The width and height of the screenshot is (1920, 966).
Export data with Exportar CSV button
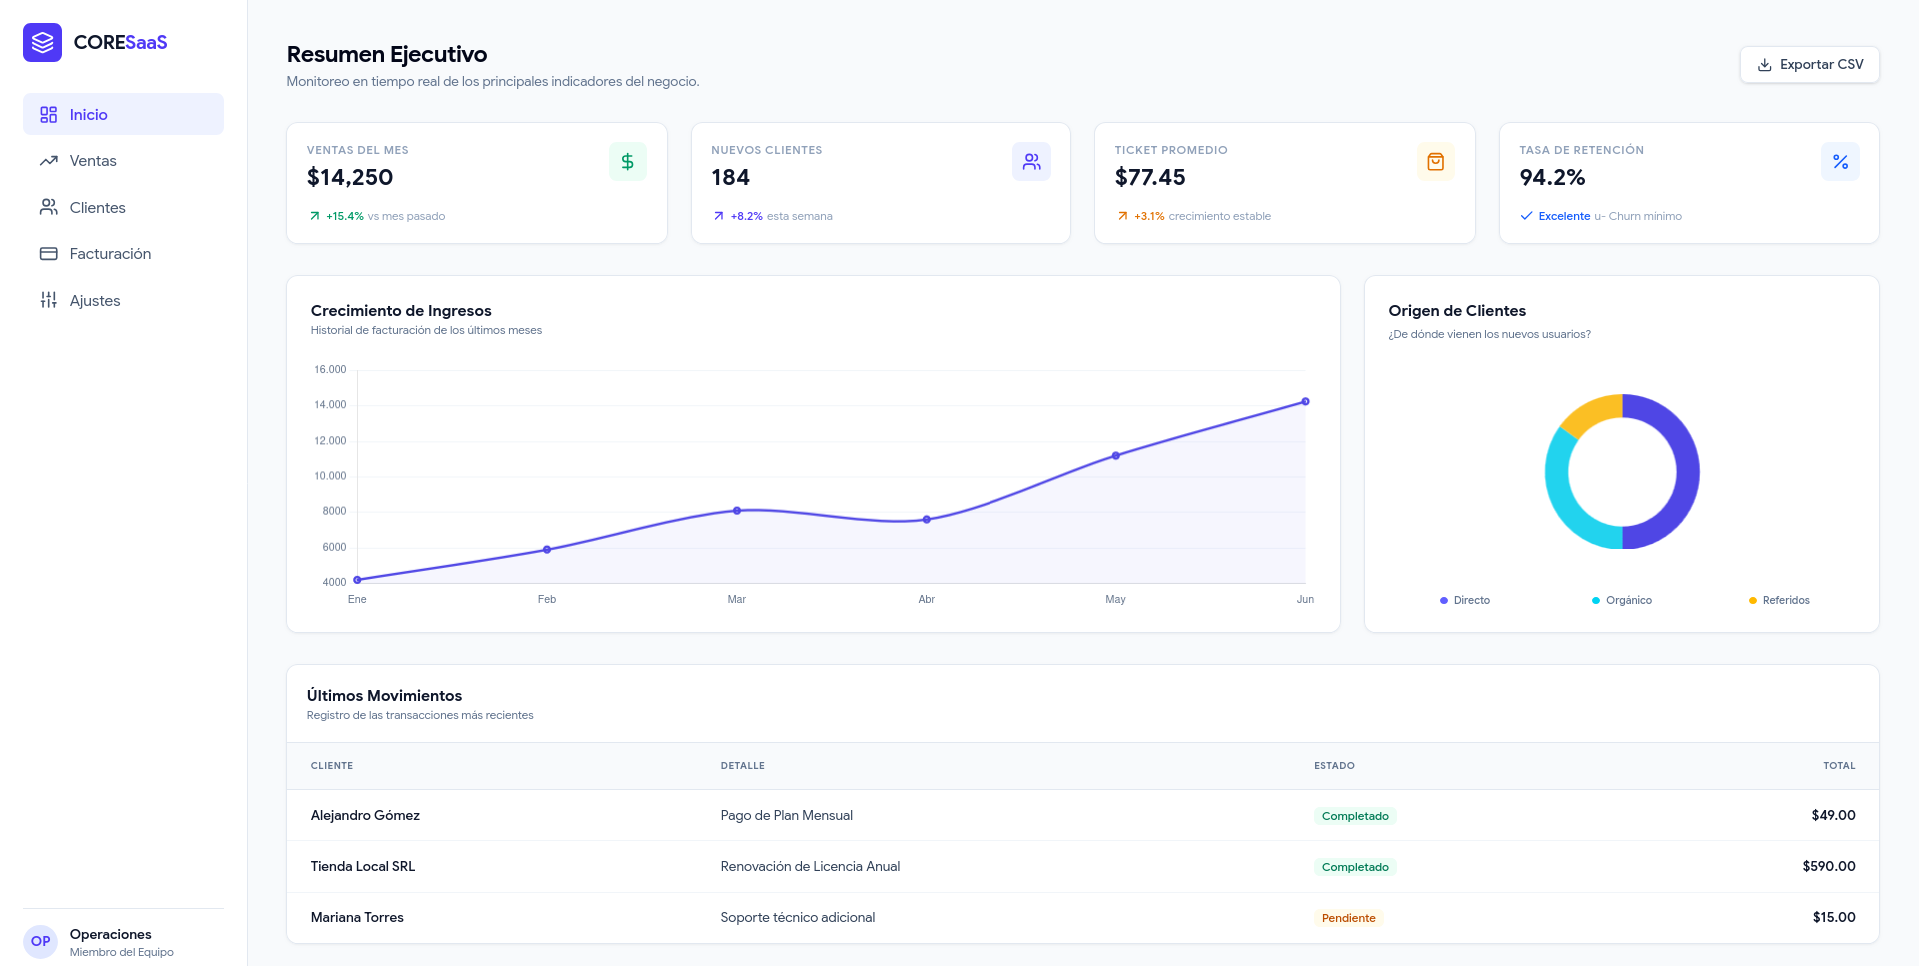pyautogui.click(x=1809, y=65)
